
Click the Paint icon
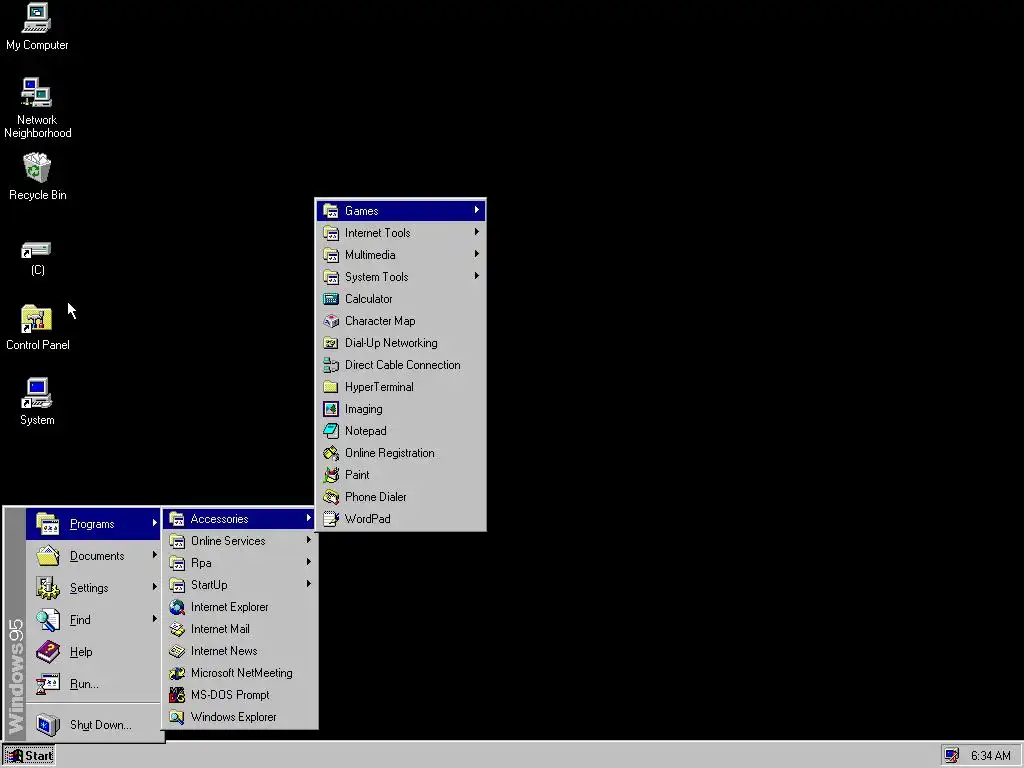pyautogui.click(x=331, y=475)
